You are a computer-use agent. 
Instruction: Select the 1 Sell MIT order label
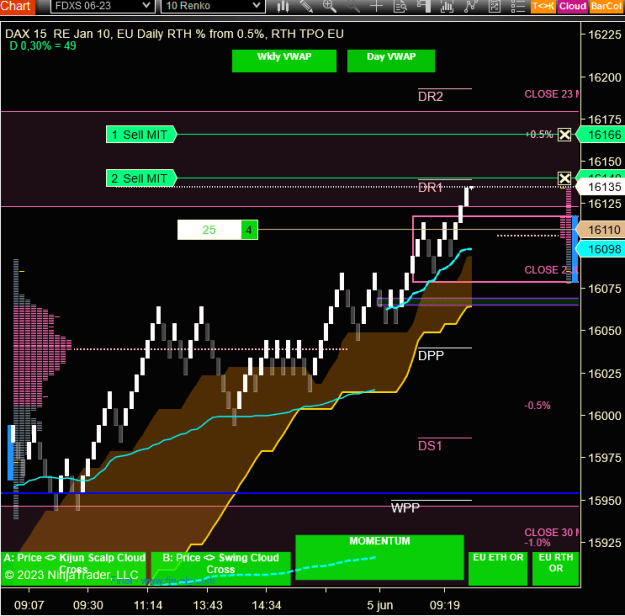pos(141,134)
